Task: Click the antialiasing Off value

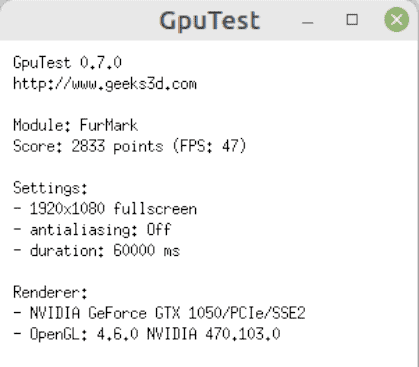Action: (x=159, y=230)
